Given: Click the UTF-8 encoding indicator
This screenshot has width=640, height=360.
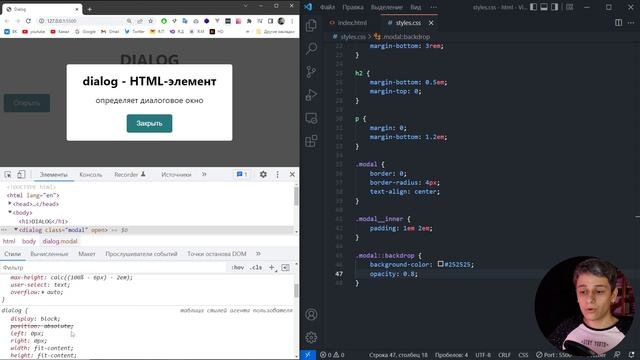Looking at the screenshot, I should coord(483,355).
